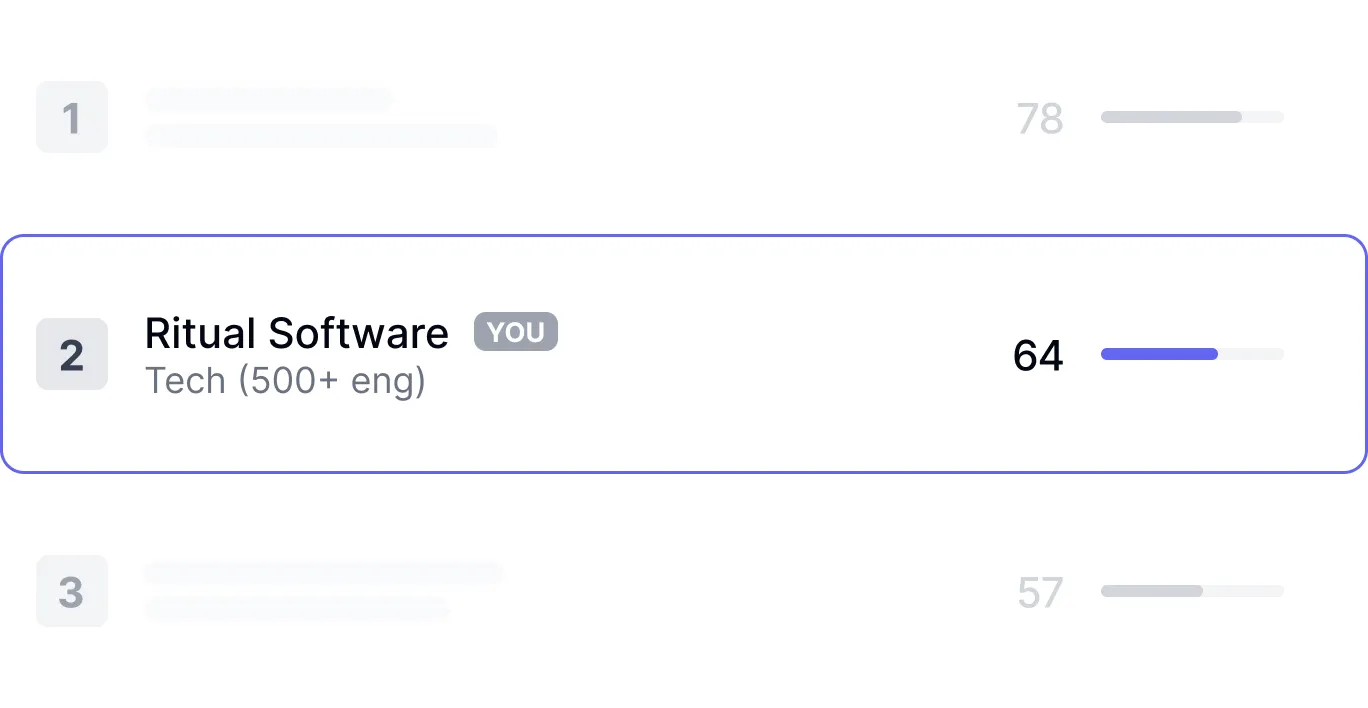
Task: Open the Ritual Software company name
Action: click(x=296, y=333)
